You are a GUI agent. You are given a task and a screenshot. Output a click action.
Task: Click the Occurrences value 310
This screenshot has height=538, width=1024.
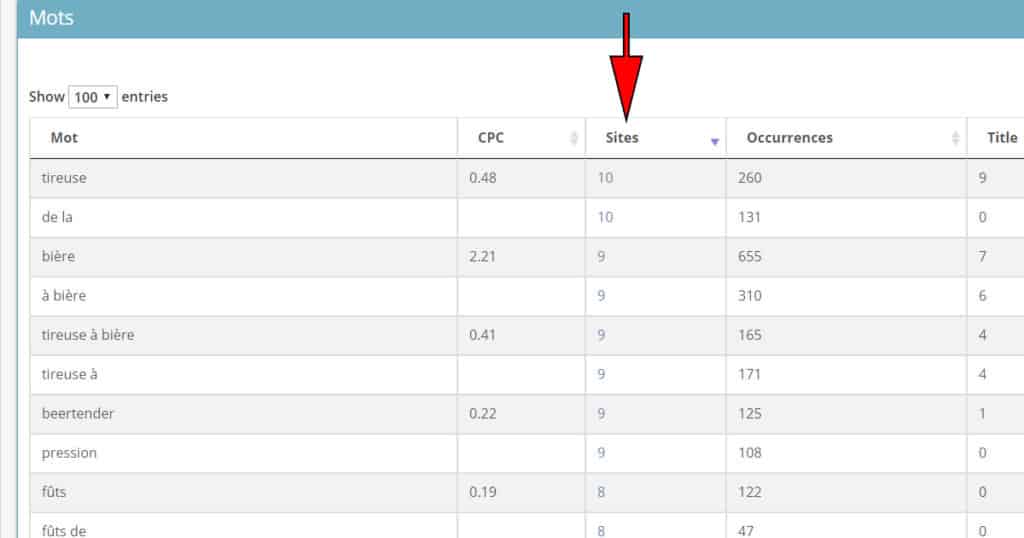coord(750,295)
